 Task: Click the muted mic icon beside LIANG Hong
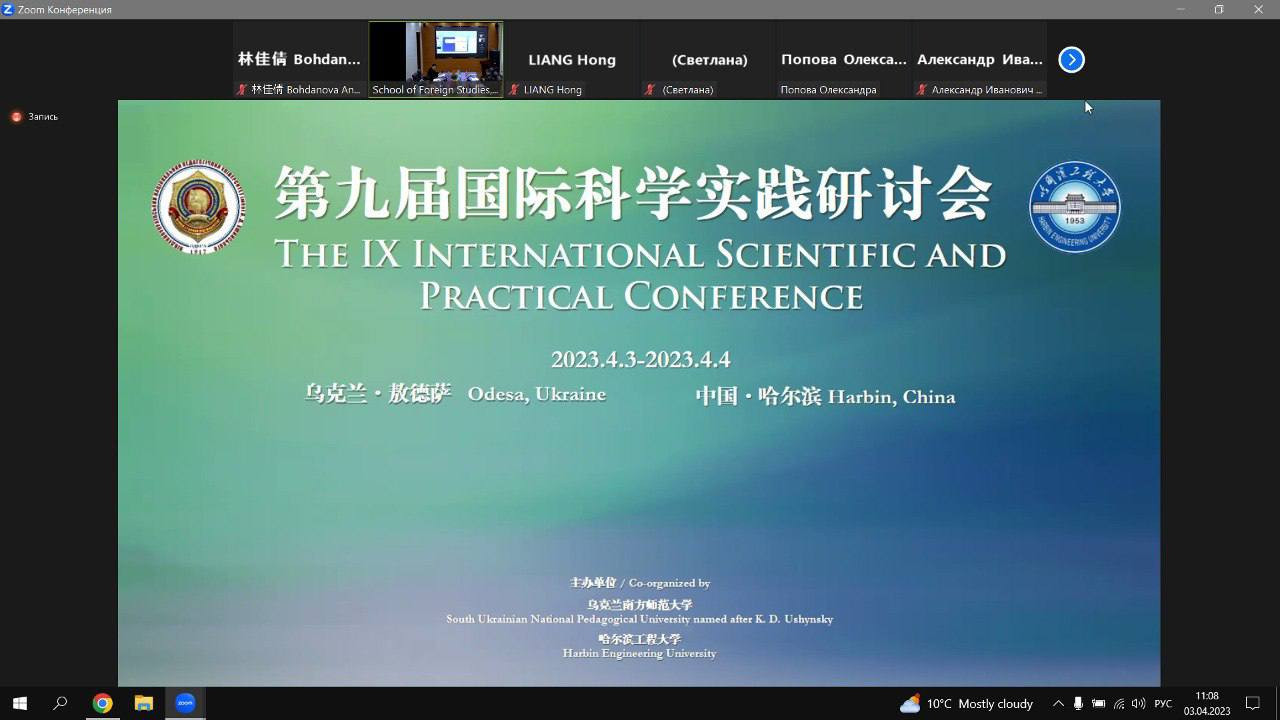click(514, 90)
